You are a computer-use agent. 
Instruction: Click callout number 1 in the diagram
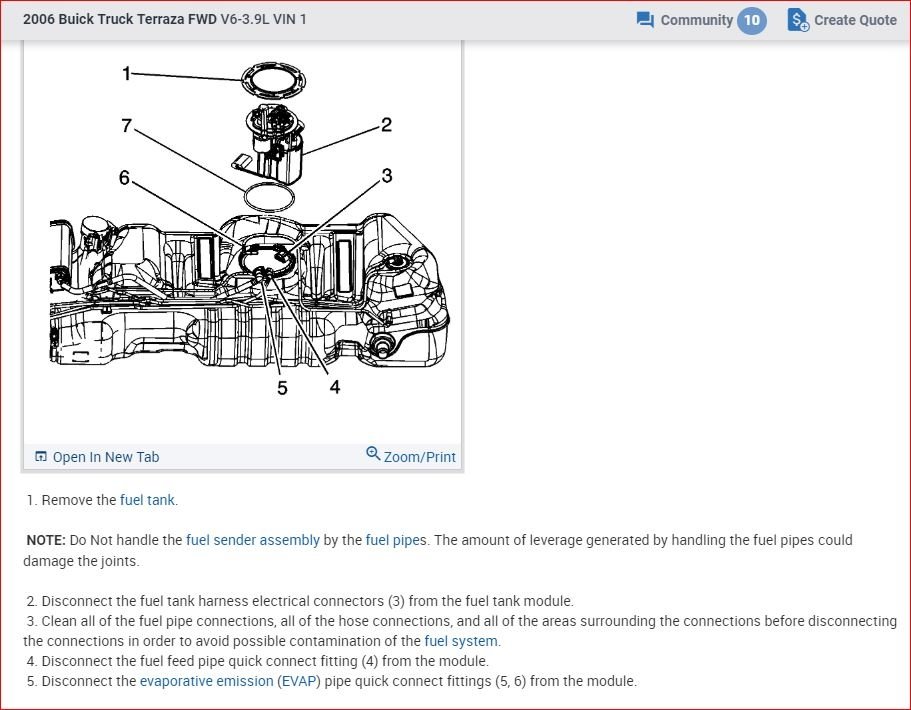click(127, 73)
